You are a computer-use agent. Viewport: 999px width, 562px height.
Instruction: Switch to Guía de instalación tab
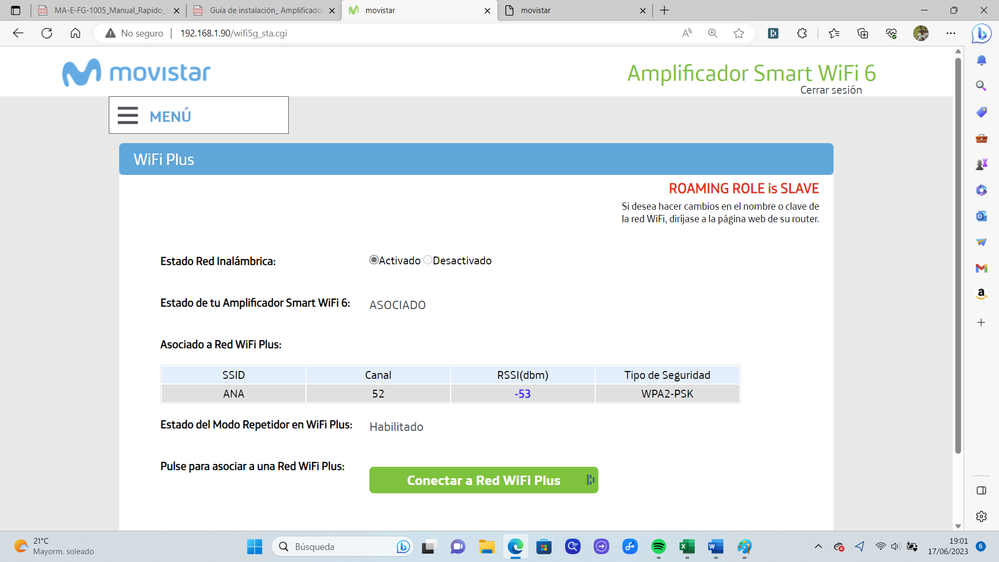pos(264,10)
